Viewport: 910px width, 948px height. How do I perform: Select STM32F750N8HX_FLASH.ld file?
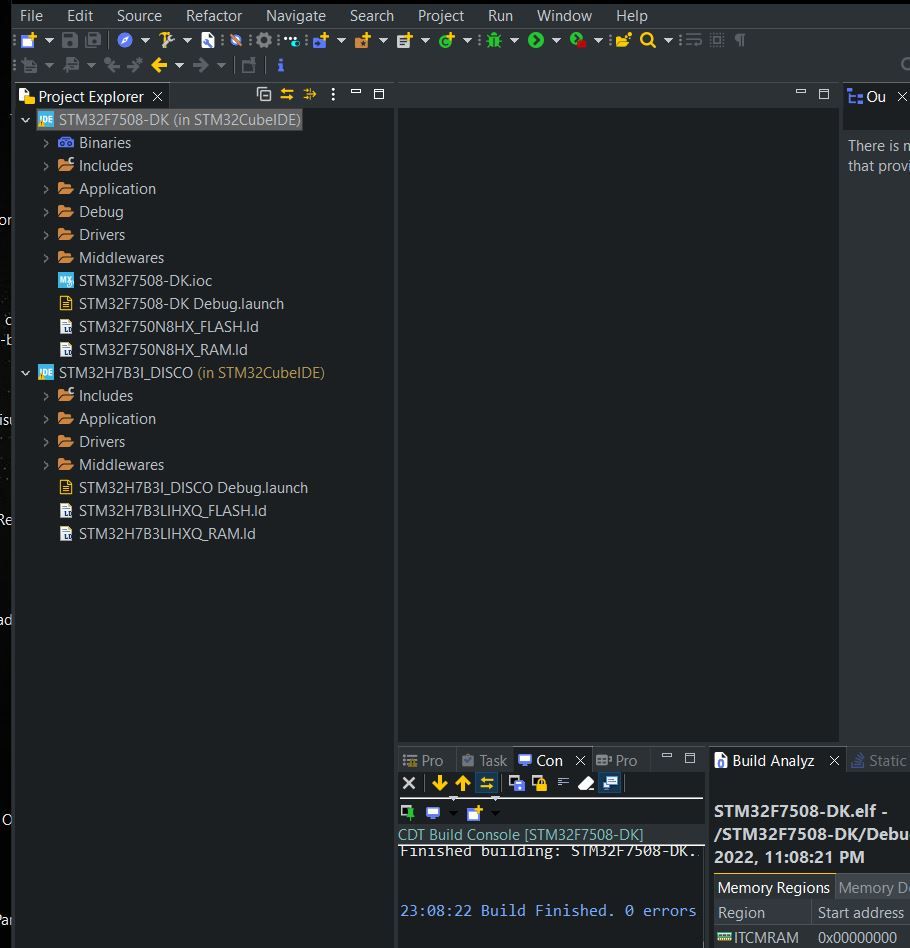[168, 327]
